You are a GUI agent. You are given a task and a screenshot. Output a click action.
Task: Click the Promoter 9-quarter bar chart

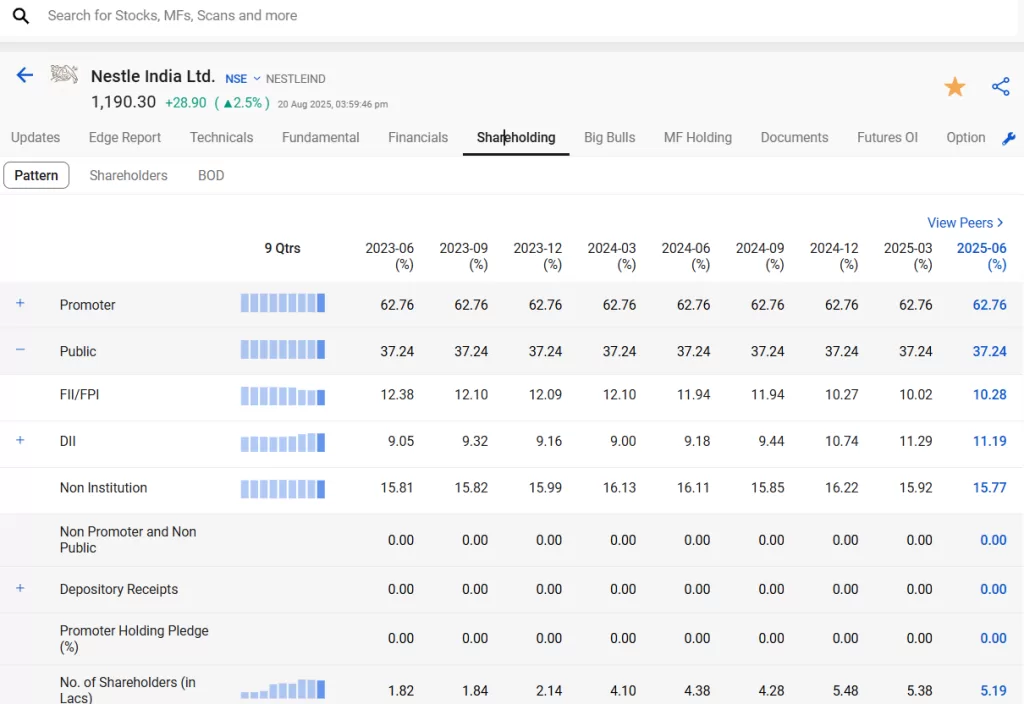283,303
